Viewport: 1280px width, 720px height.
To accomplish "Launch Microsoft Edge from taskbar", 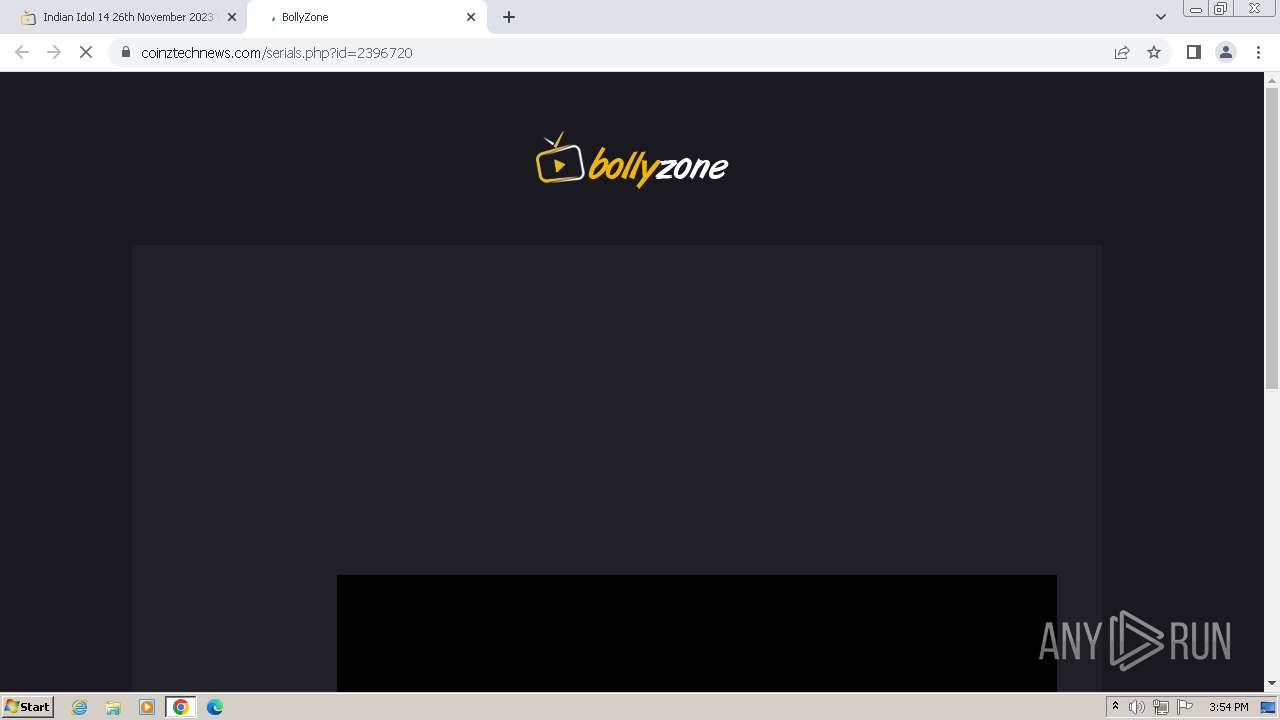I will pos(215,707).
